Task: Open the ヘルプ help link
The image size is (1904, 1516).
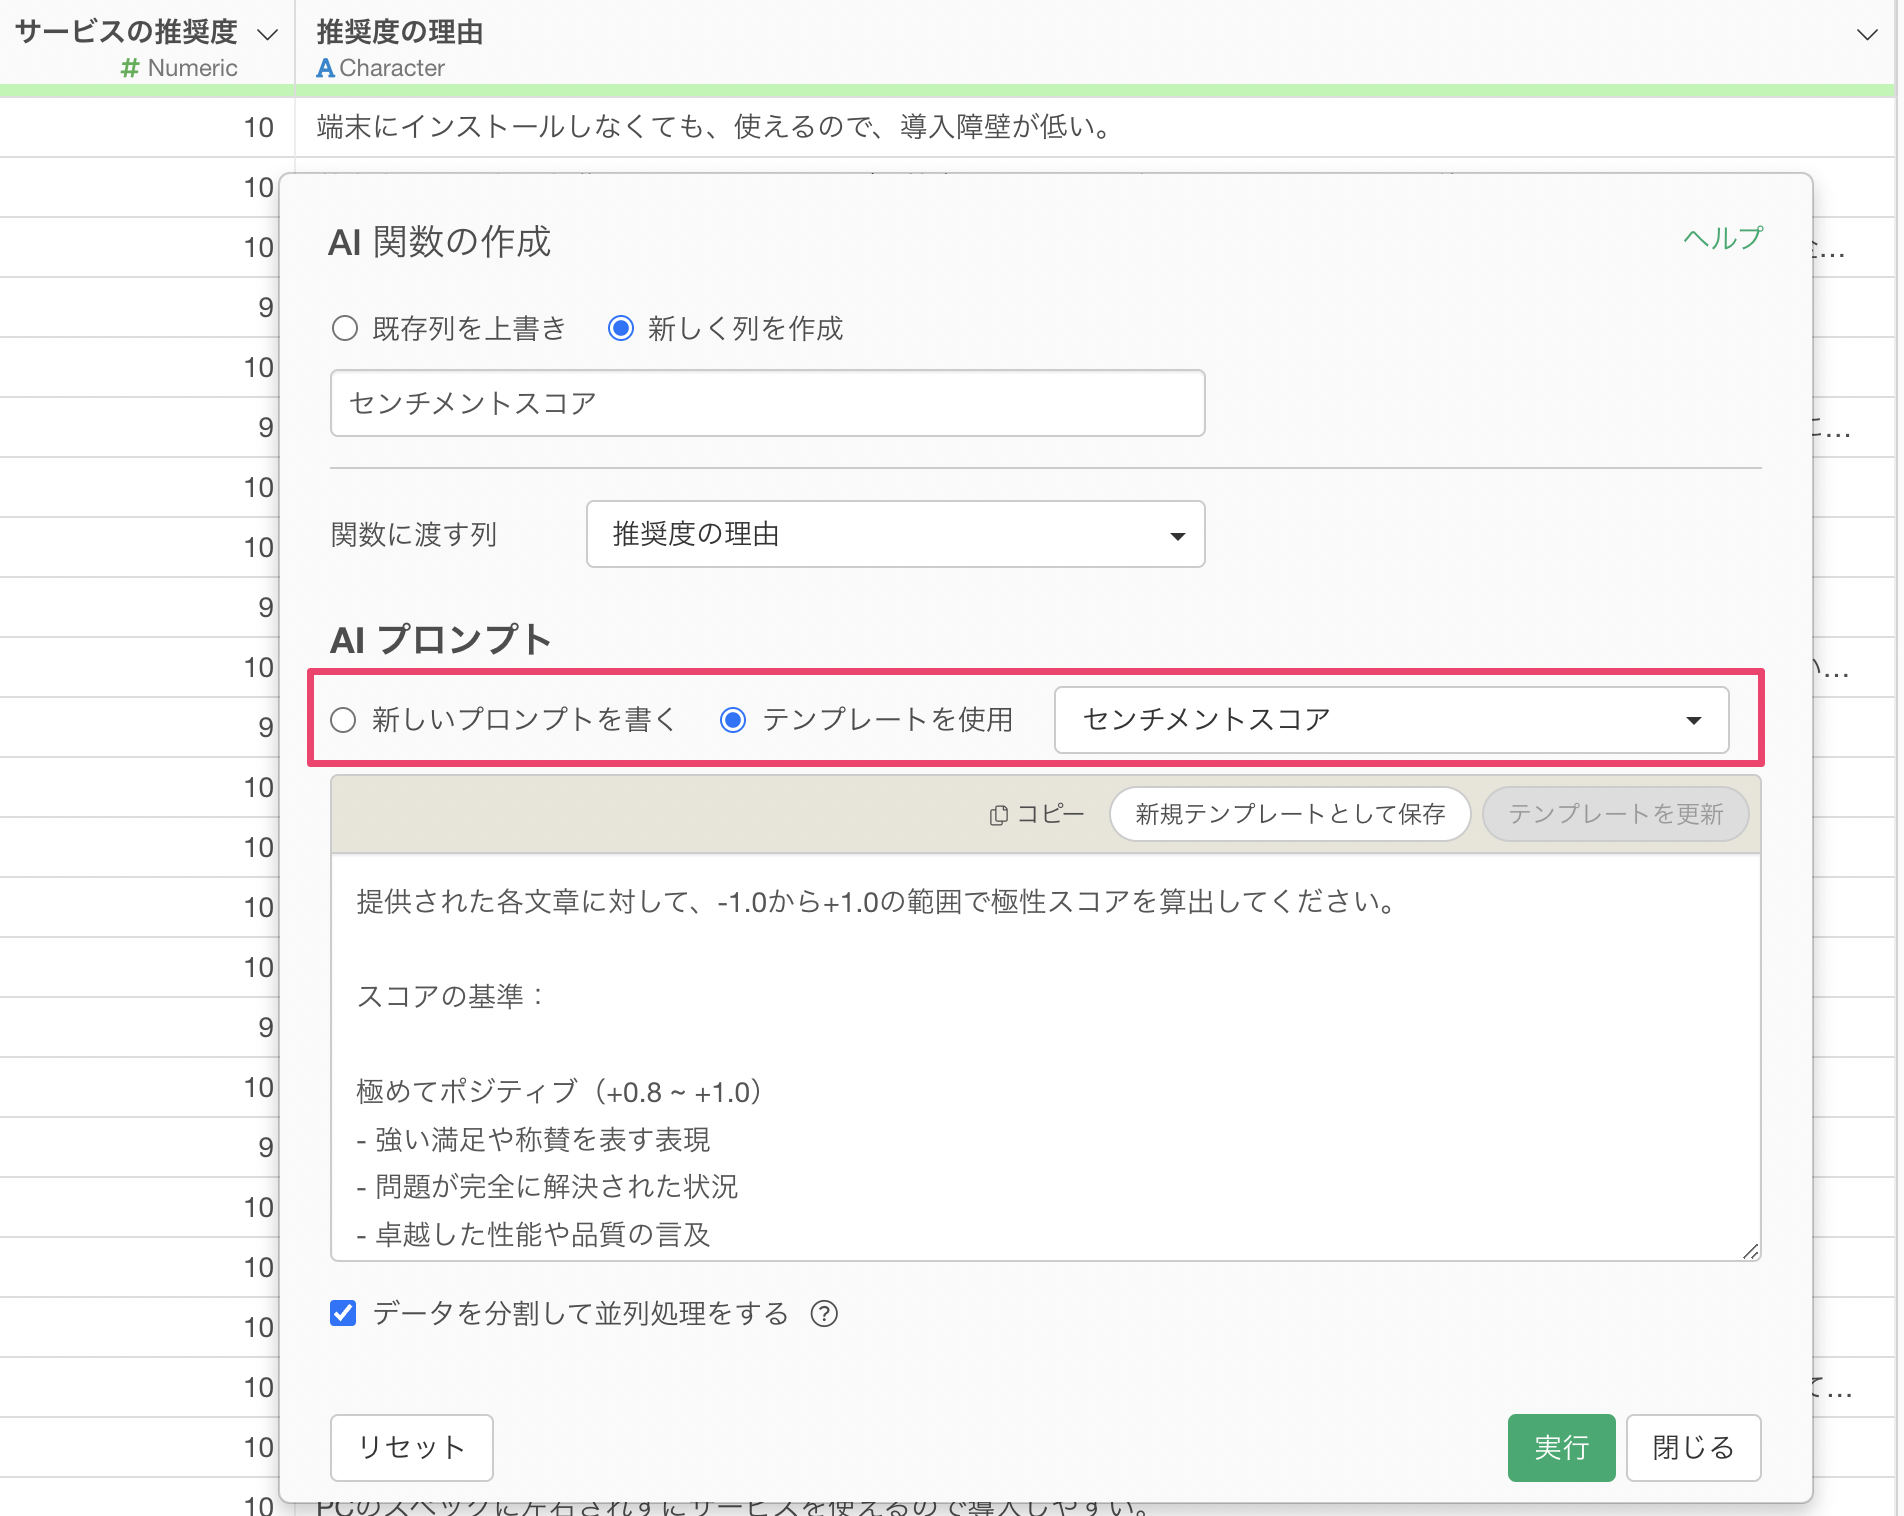Action: [1722, 238]
